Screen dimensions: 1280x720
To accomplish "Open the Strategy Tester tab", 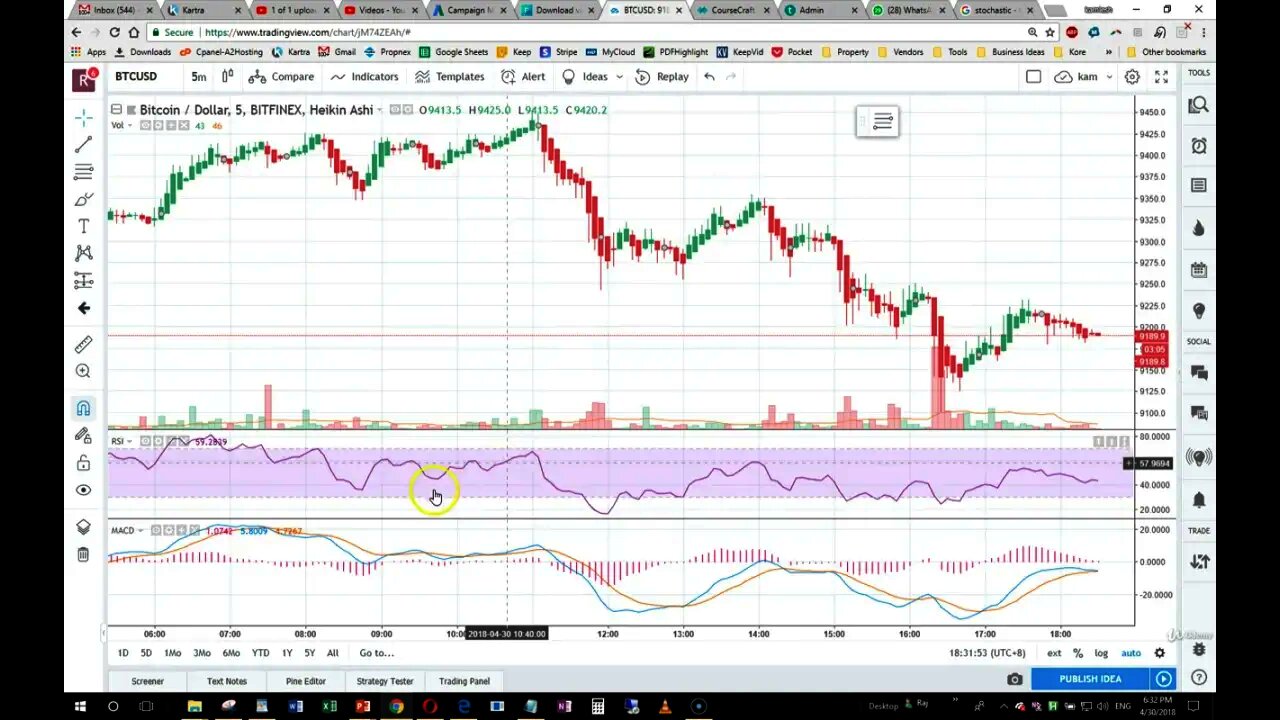I will tap(385, 681).
